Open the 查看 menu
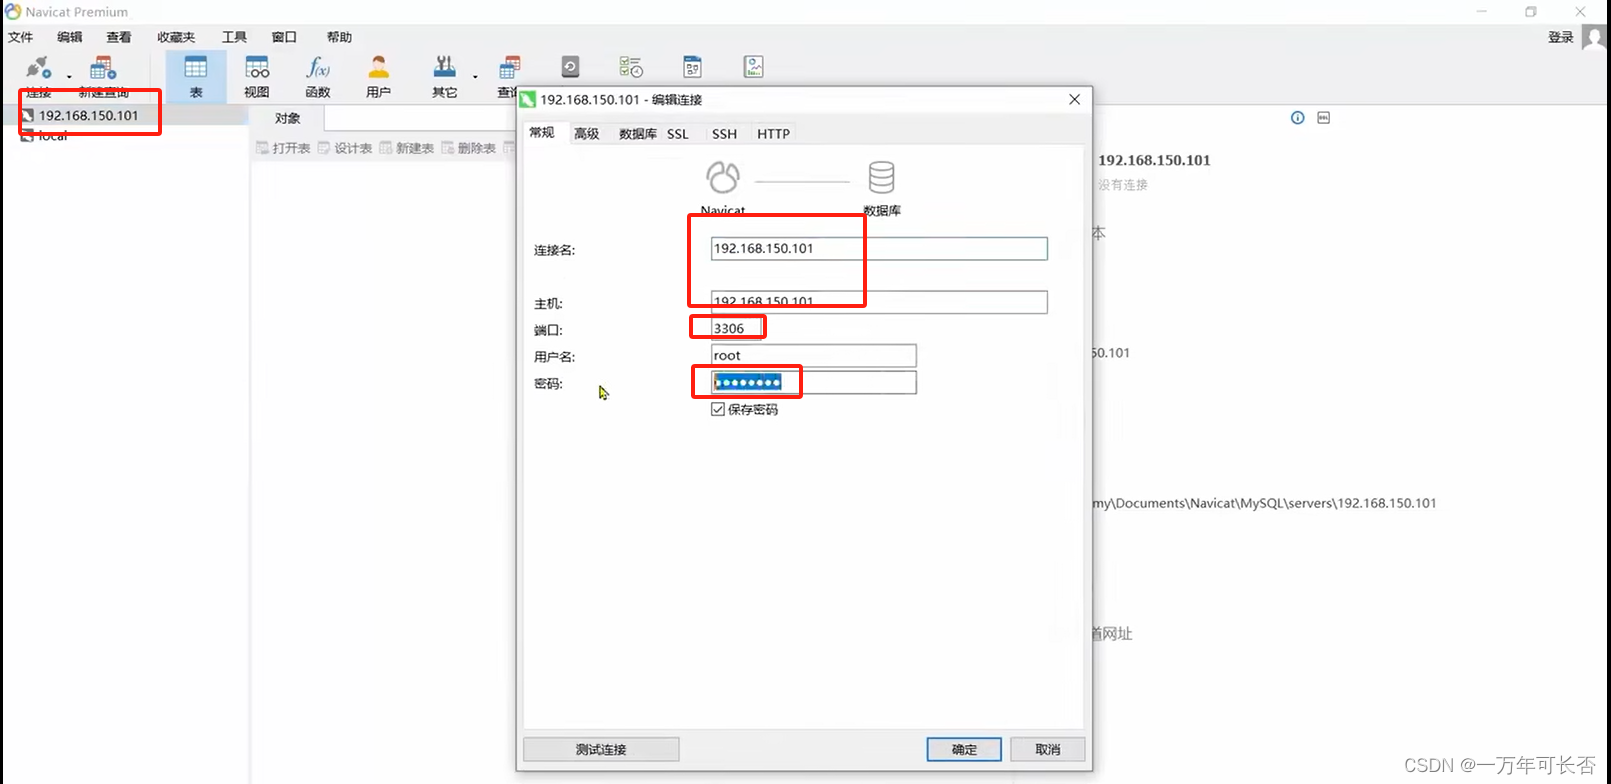The width and height of the screenshot is (1611, 784). 119,37
